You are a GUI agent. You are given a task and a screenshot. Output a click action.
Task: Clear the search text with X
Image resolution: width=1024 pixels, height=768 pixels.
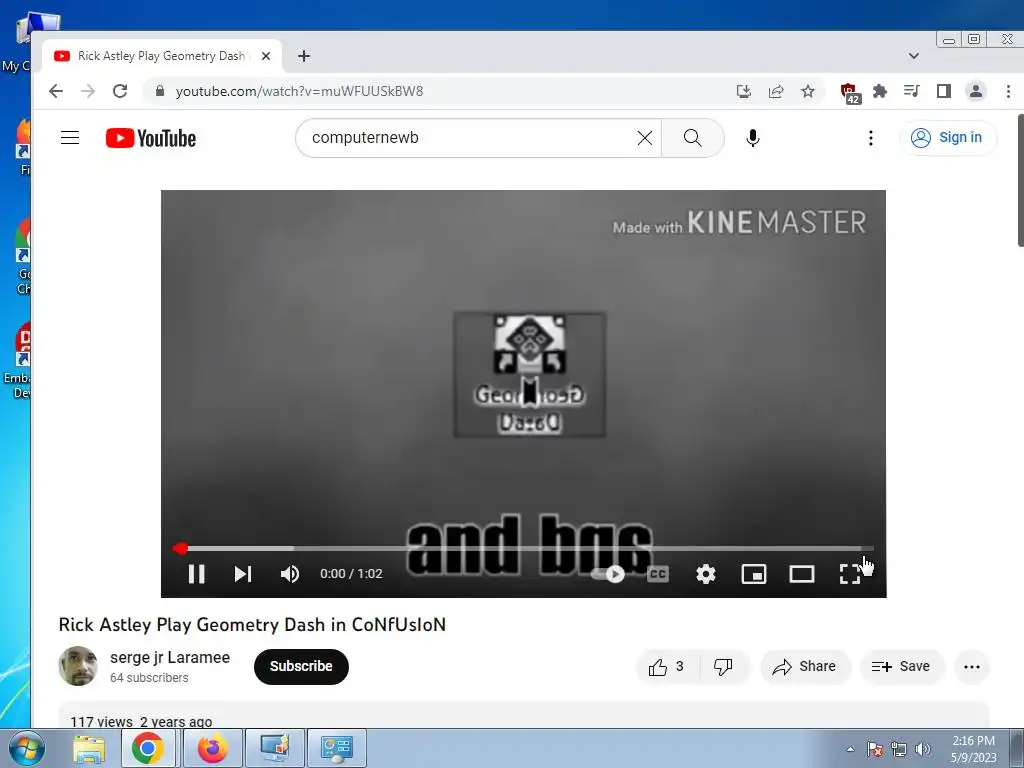645,138
